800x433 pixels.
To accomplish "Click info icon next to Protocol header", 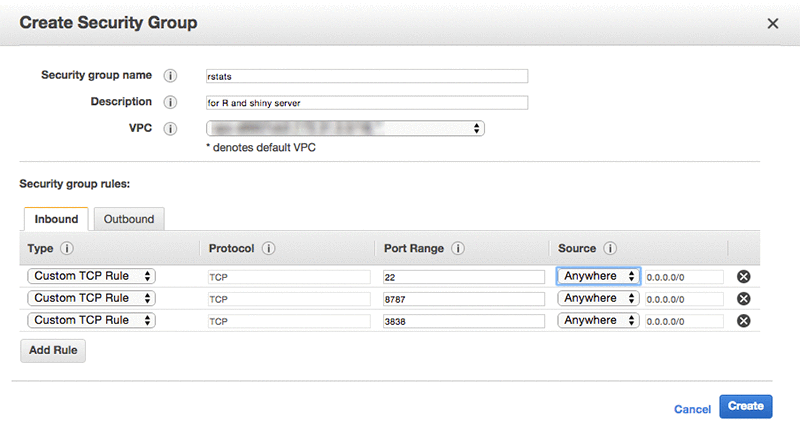I will pyautogui.click(x=268, y=248).
